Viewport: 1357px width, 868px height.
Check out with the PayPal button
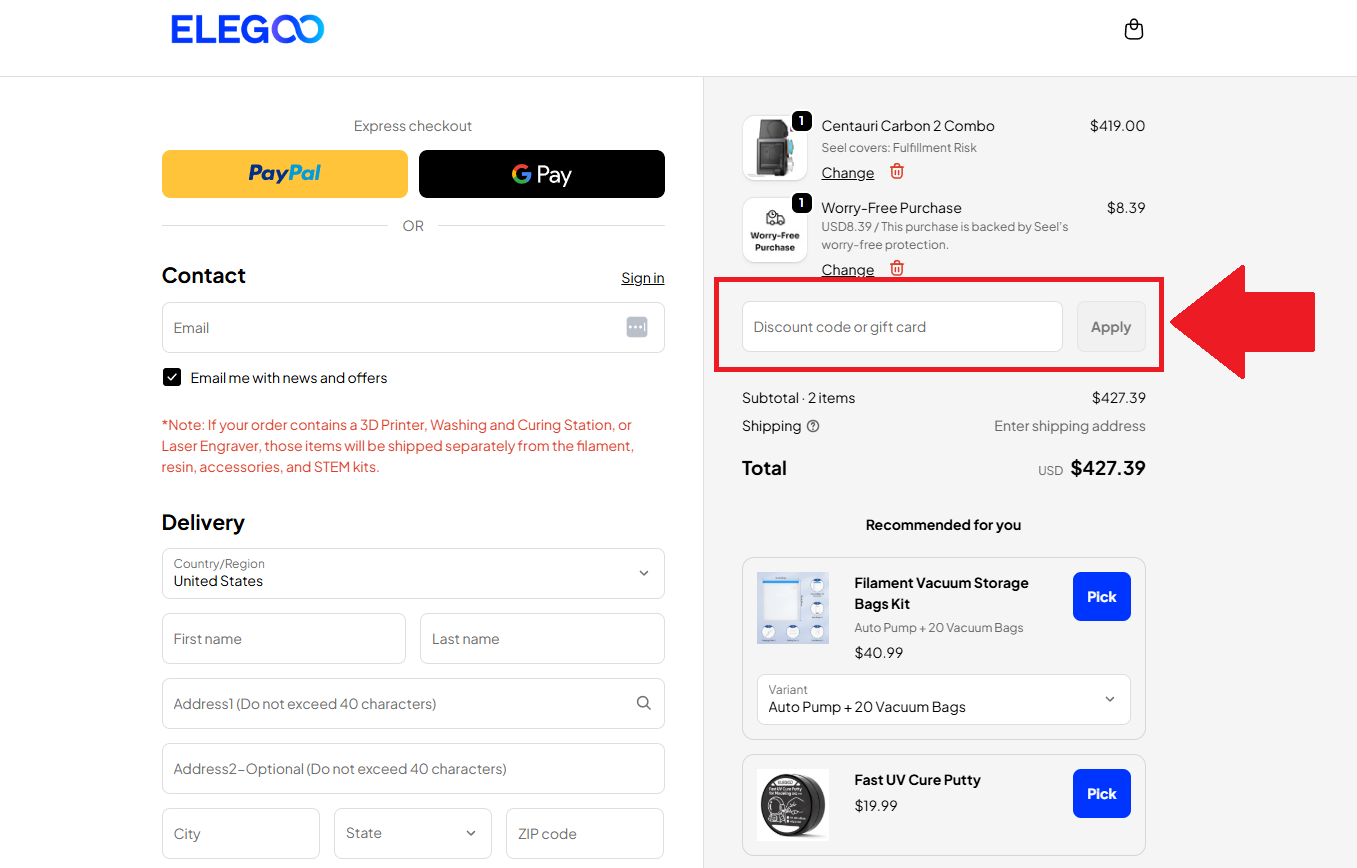pos(284,173)
